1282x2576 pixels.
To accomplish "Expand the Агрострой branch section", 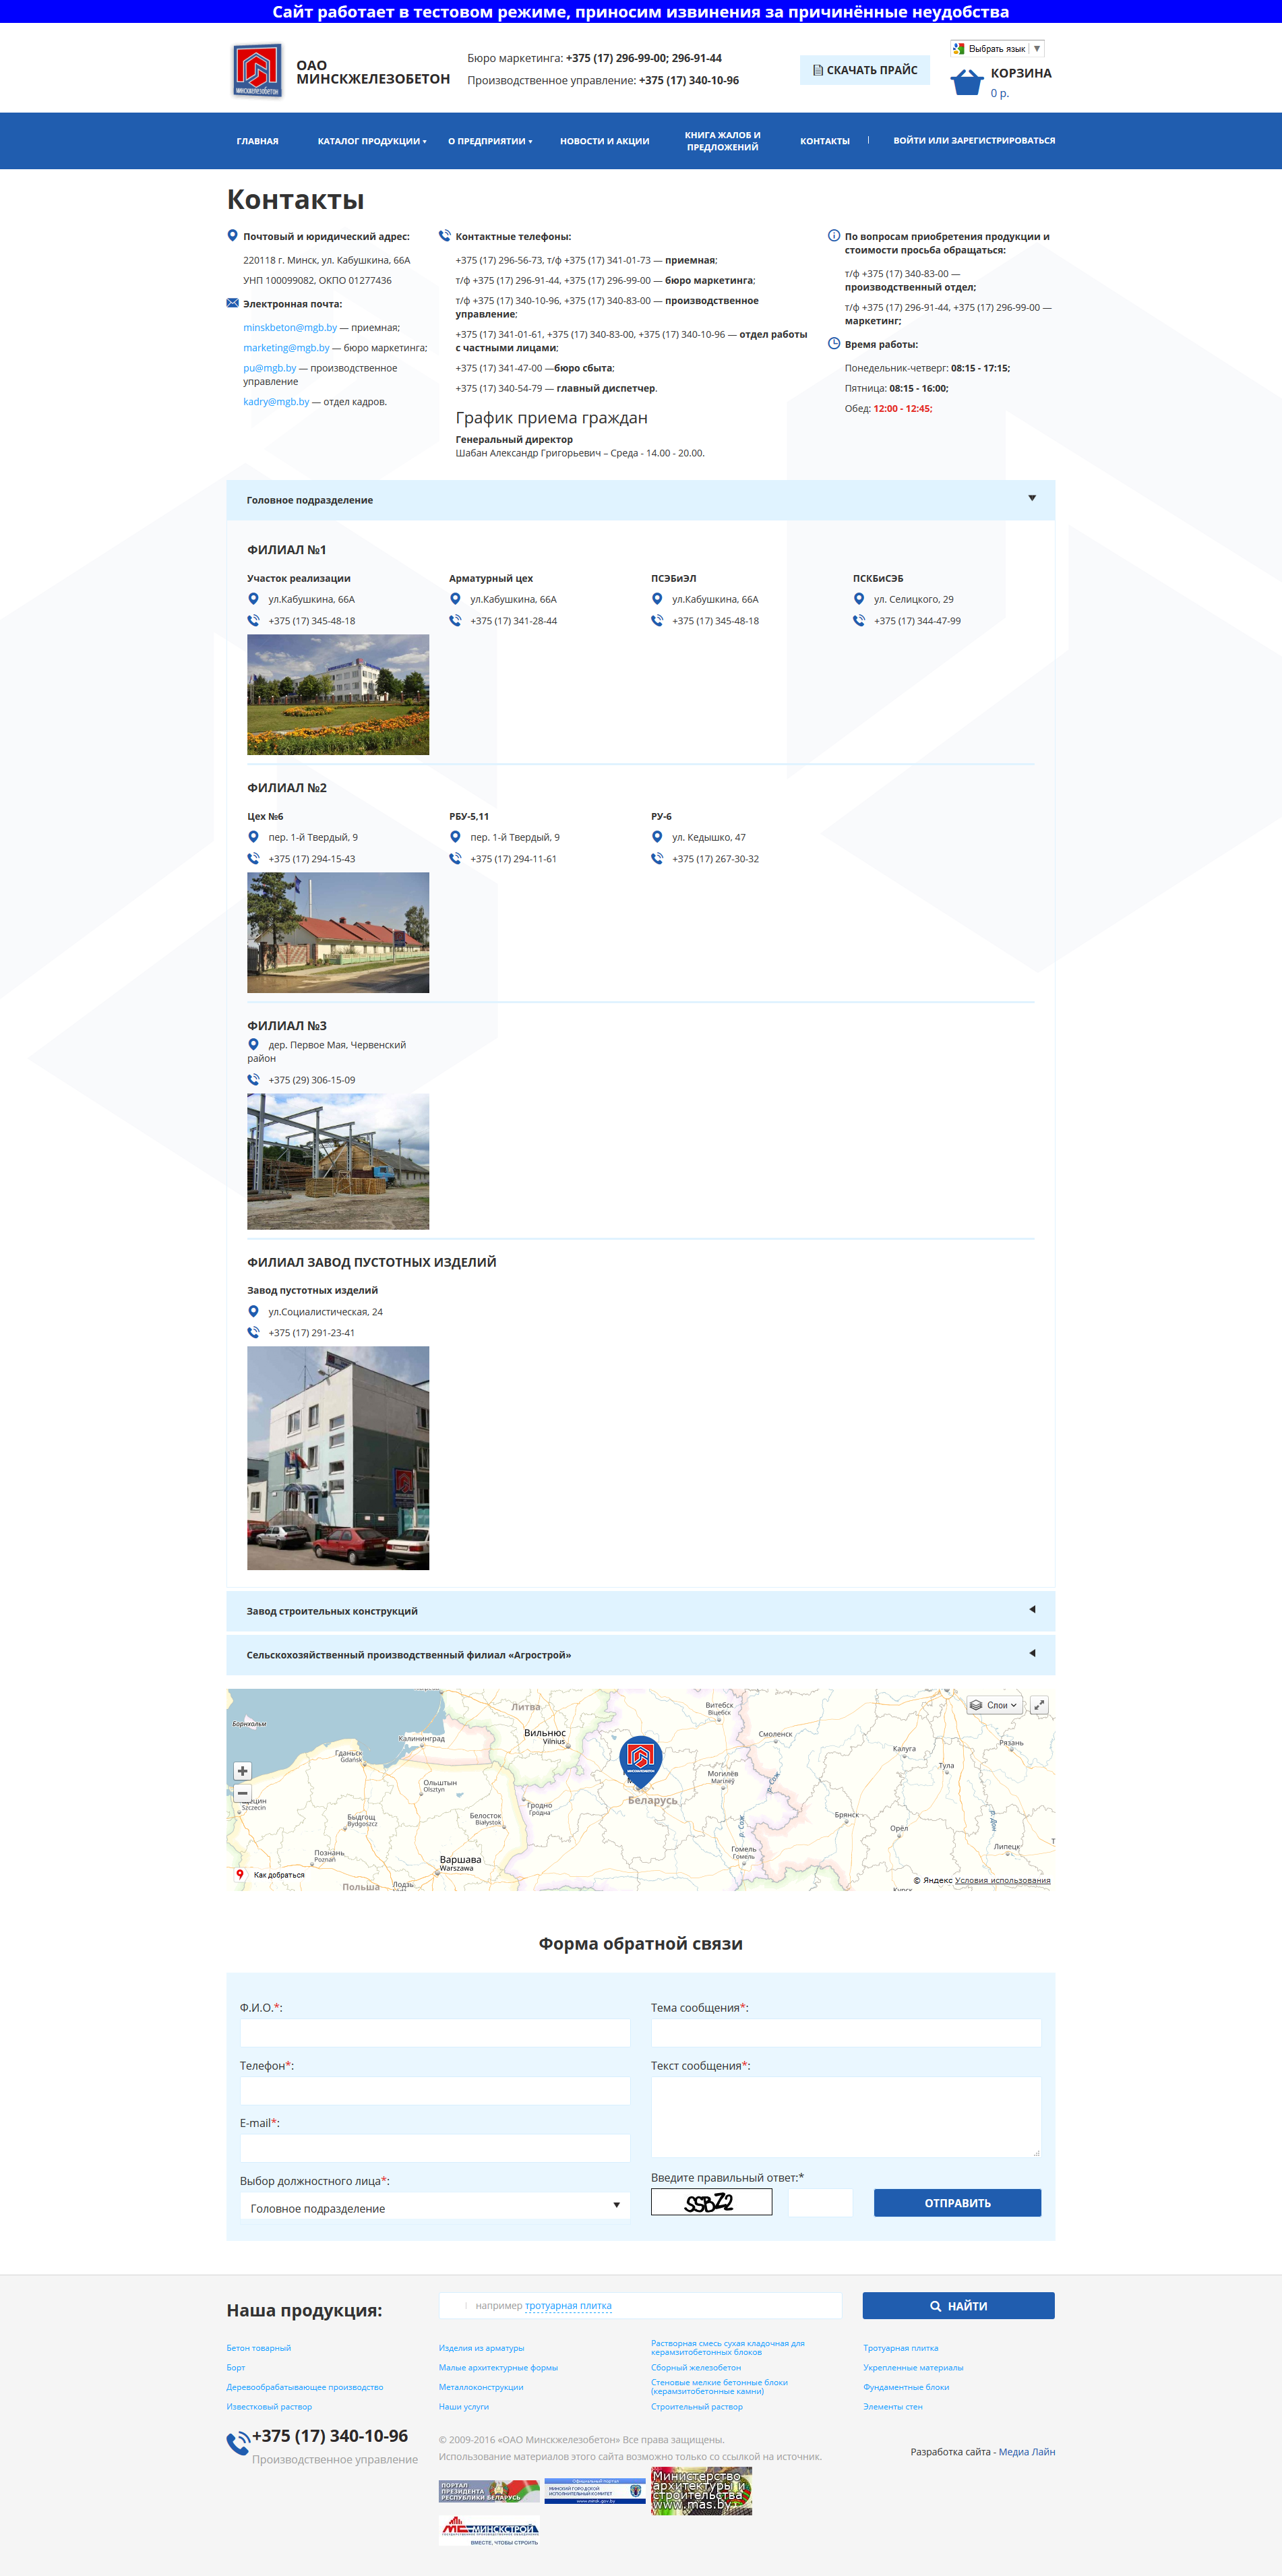I will coord(640,1655).
